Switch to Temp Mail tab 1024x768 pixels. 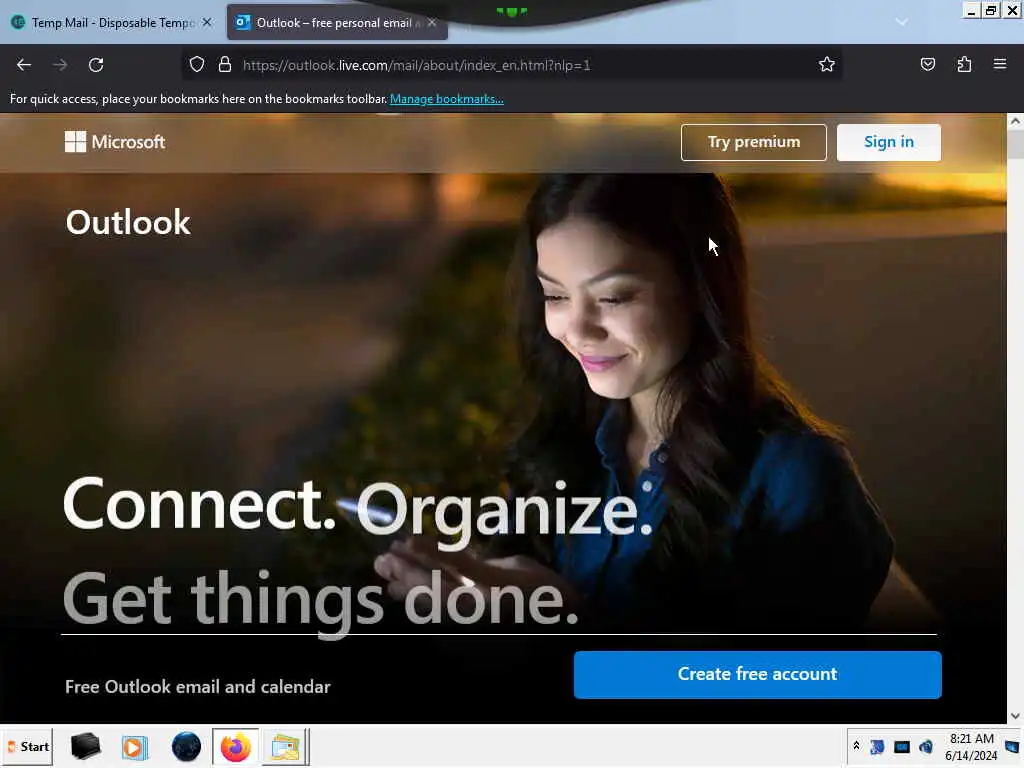(112, 22)
